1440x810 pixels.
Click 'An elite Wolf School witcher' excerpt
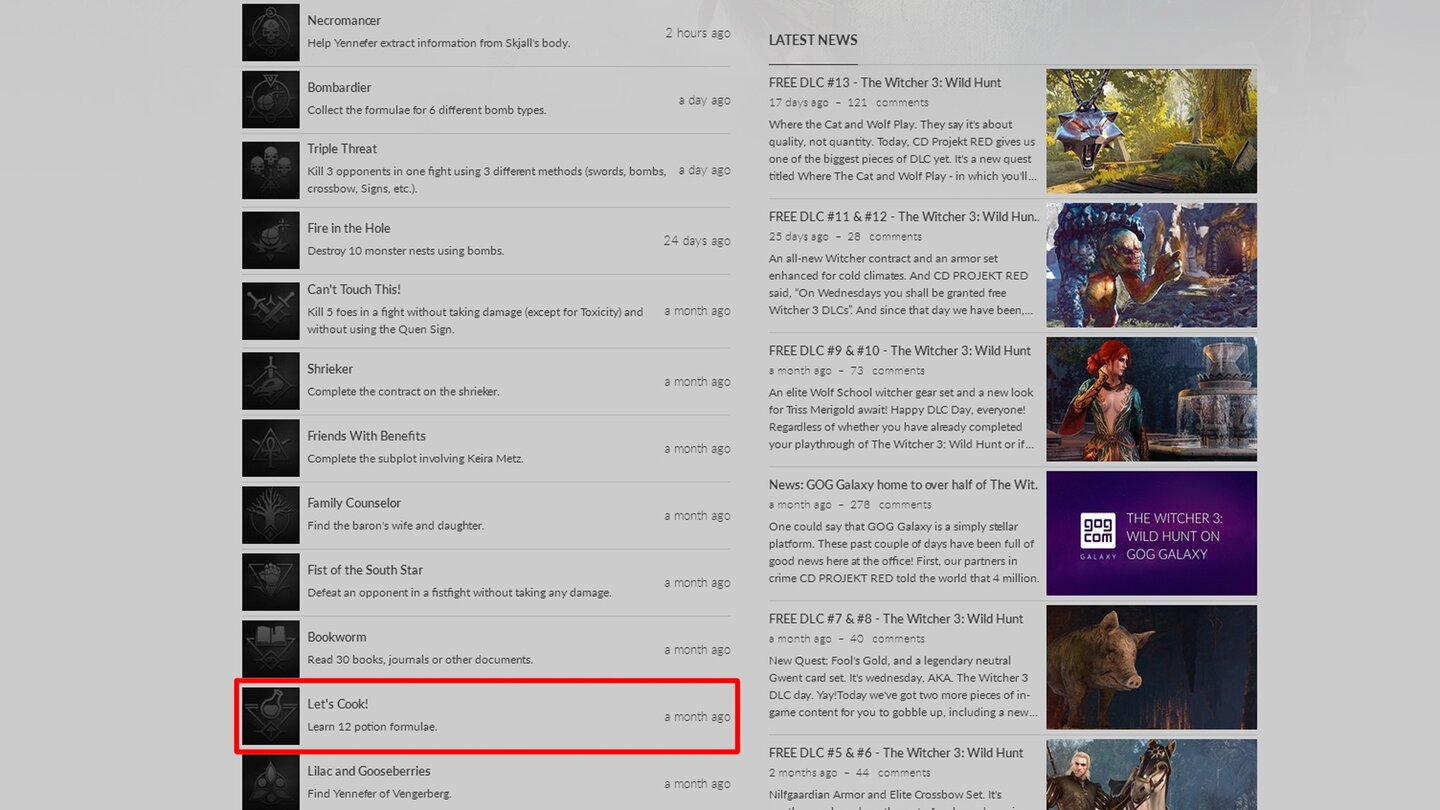tap(903, 419)
